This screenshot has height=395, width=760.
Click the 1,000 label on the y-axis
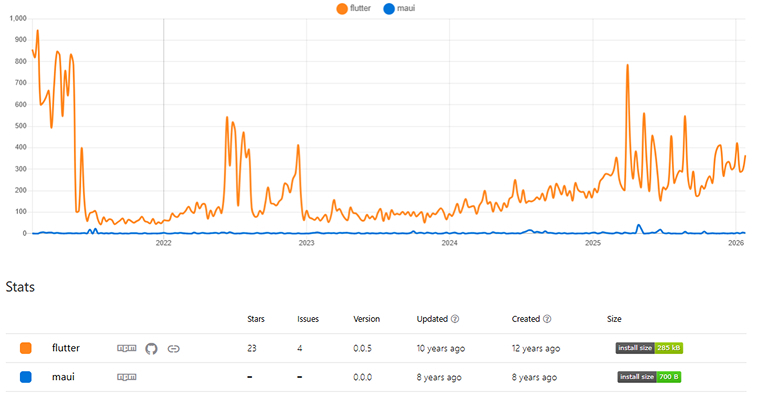click(18, 18)
